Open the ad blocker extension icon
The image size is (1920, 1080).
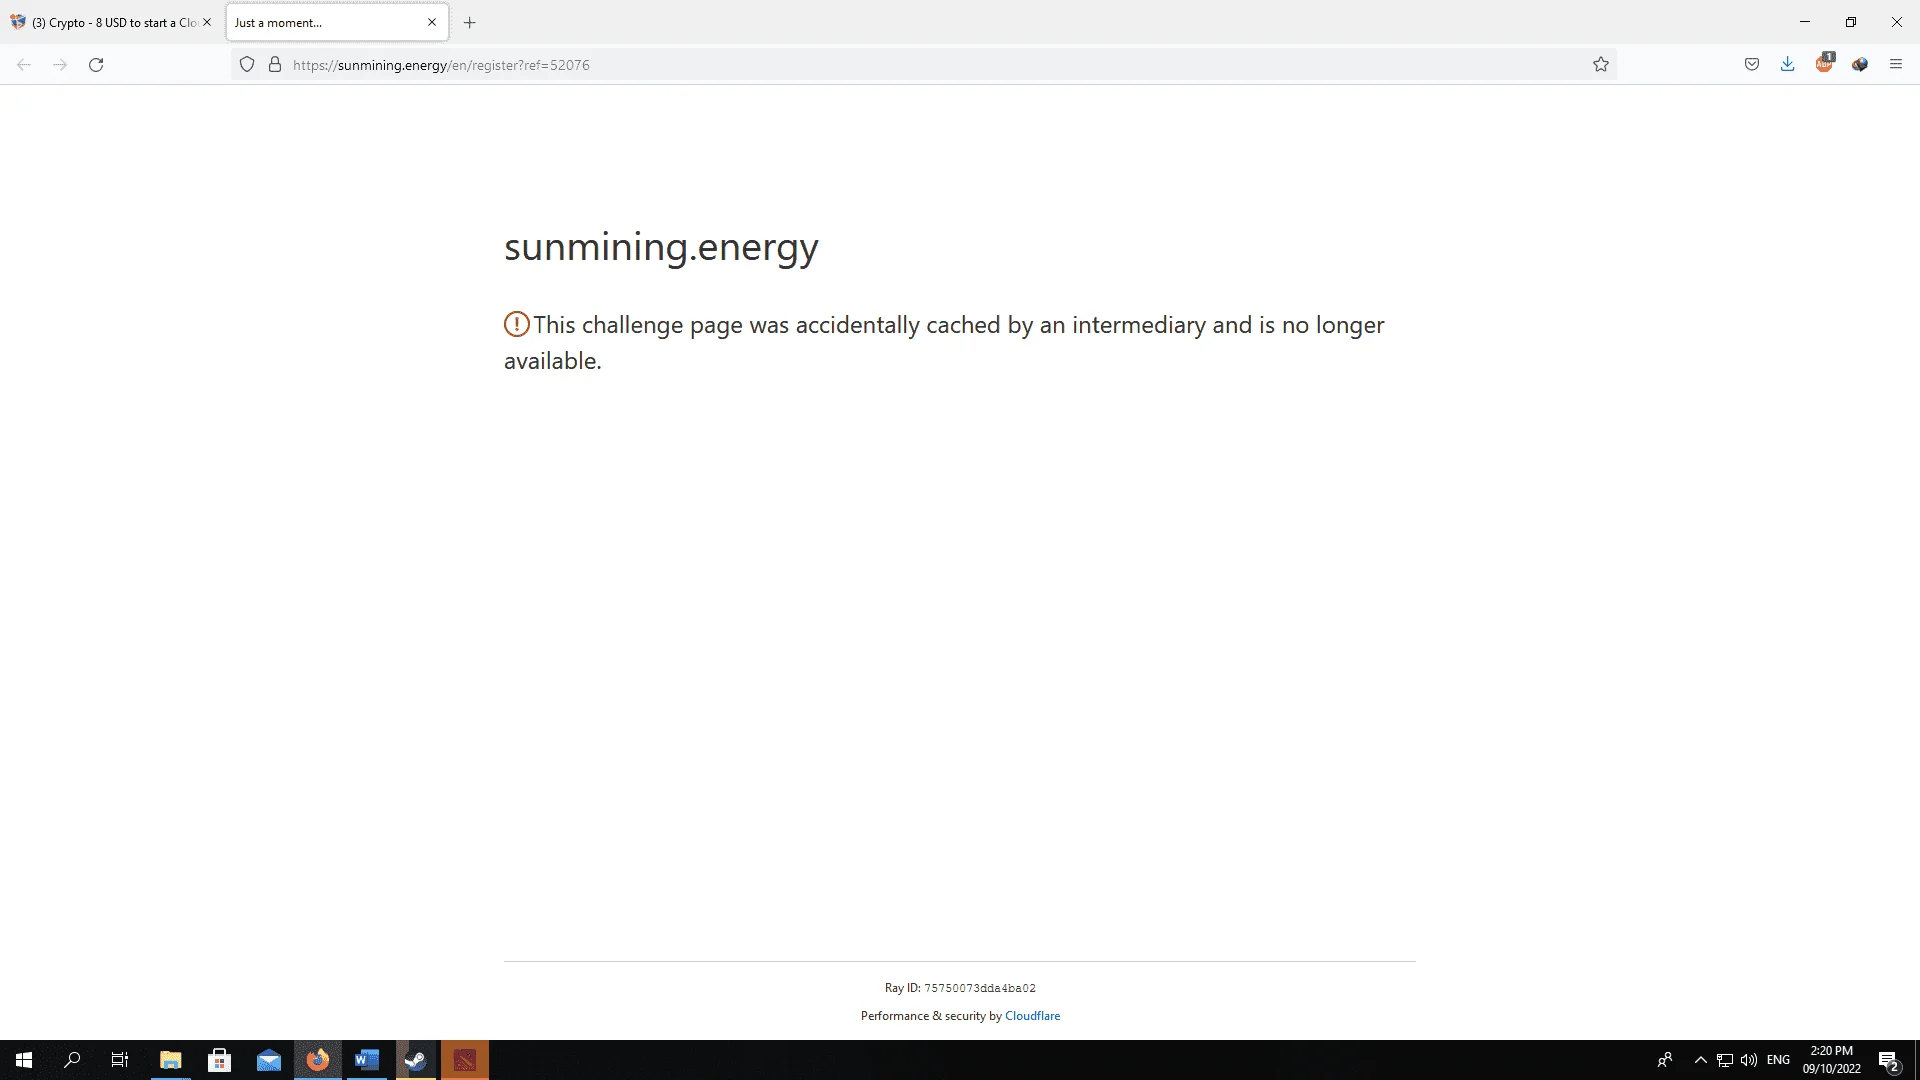click(x=1825, y=63)
